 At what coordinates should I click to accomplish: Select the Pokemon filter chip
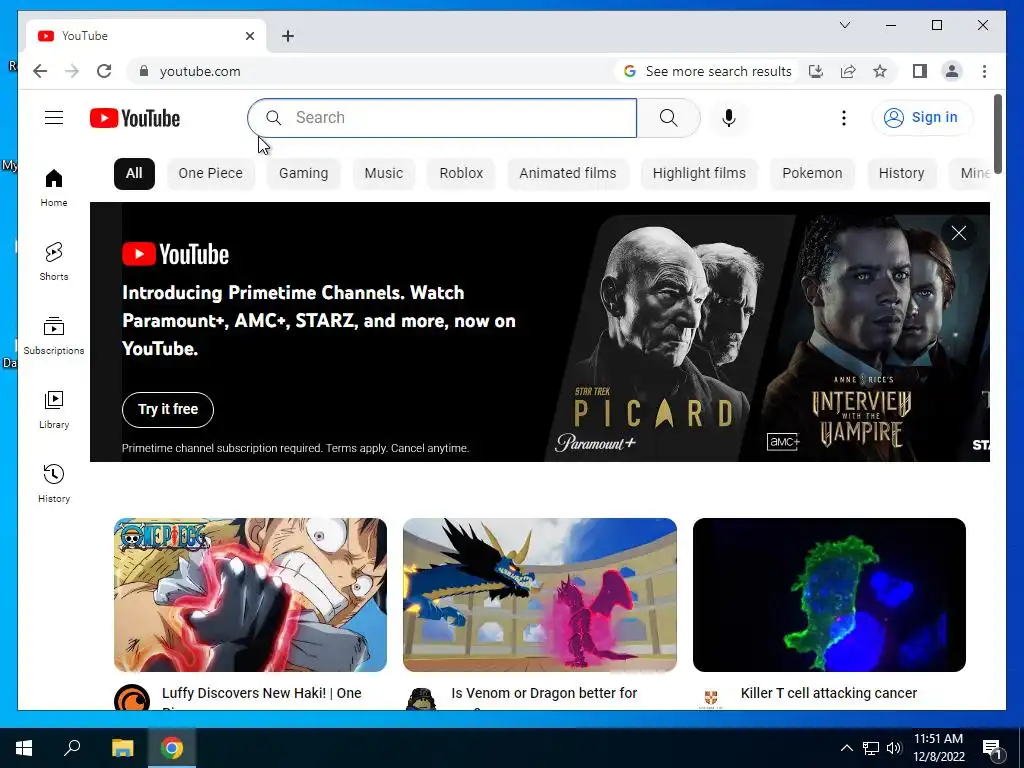(812, 174)
